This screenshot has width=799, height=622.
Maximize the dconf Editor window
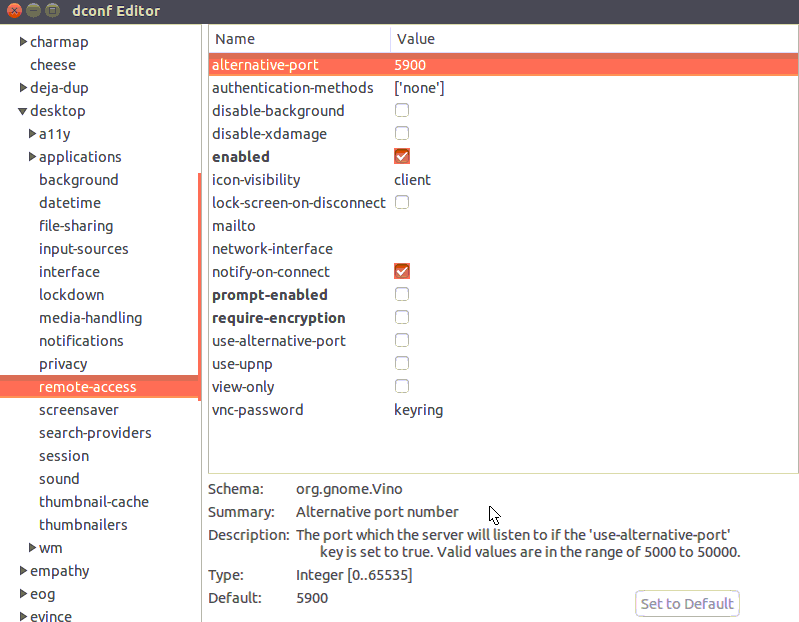click(52, 10)
